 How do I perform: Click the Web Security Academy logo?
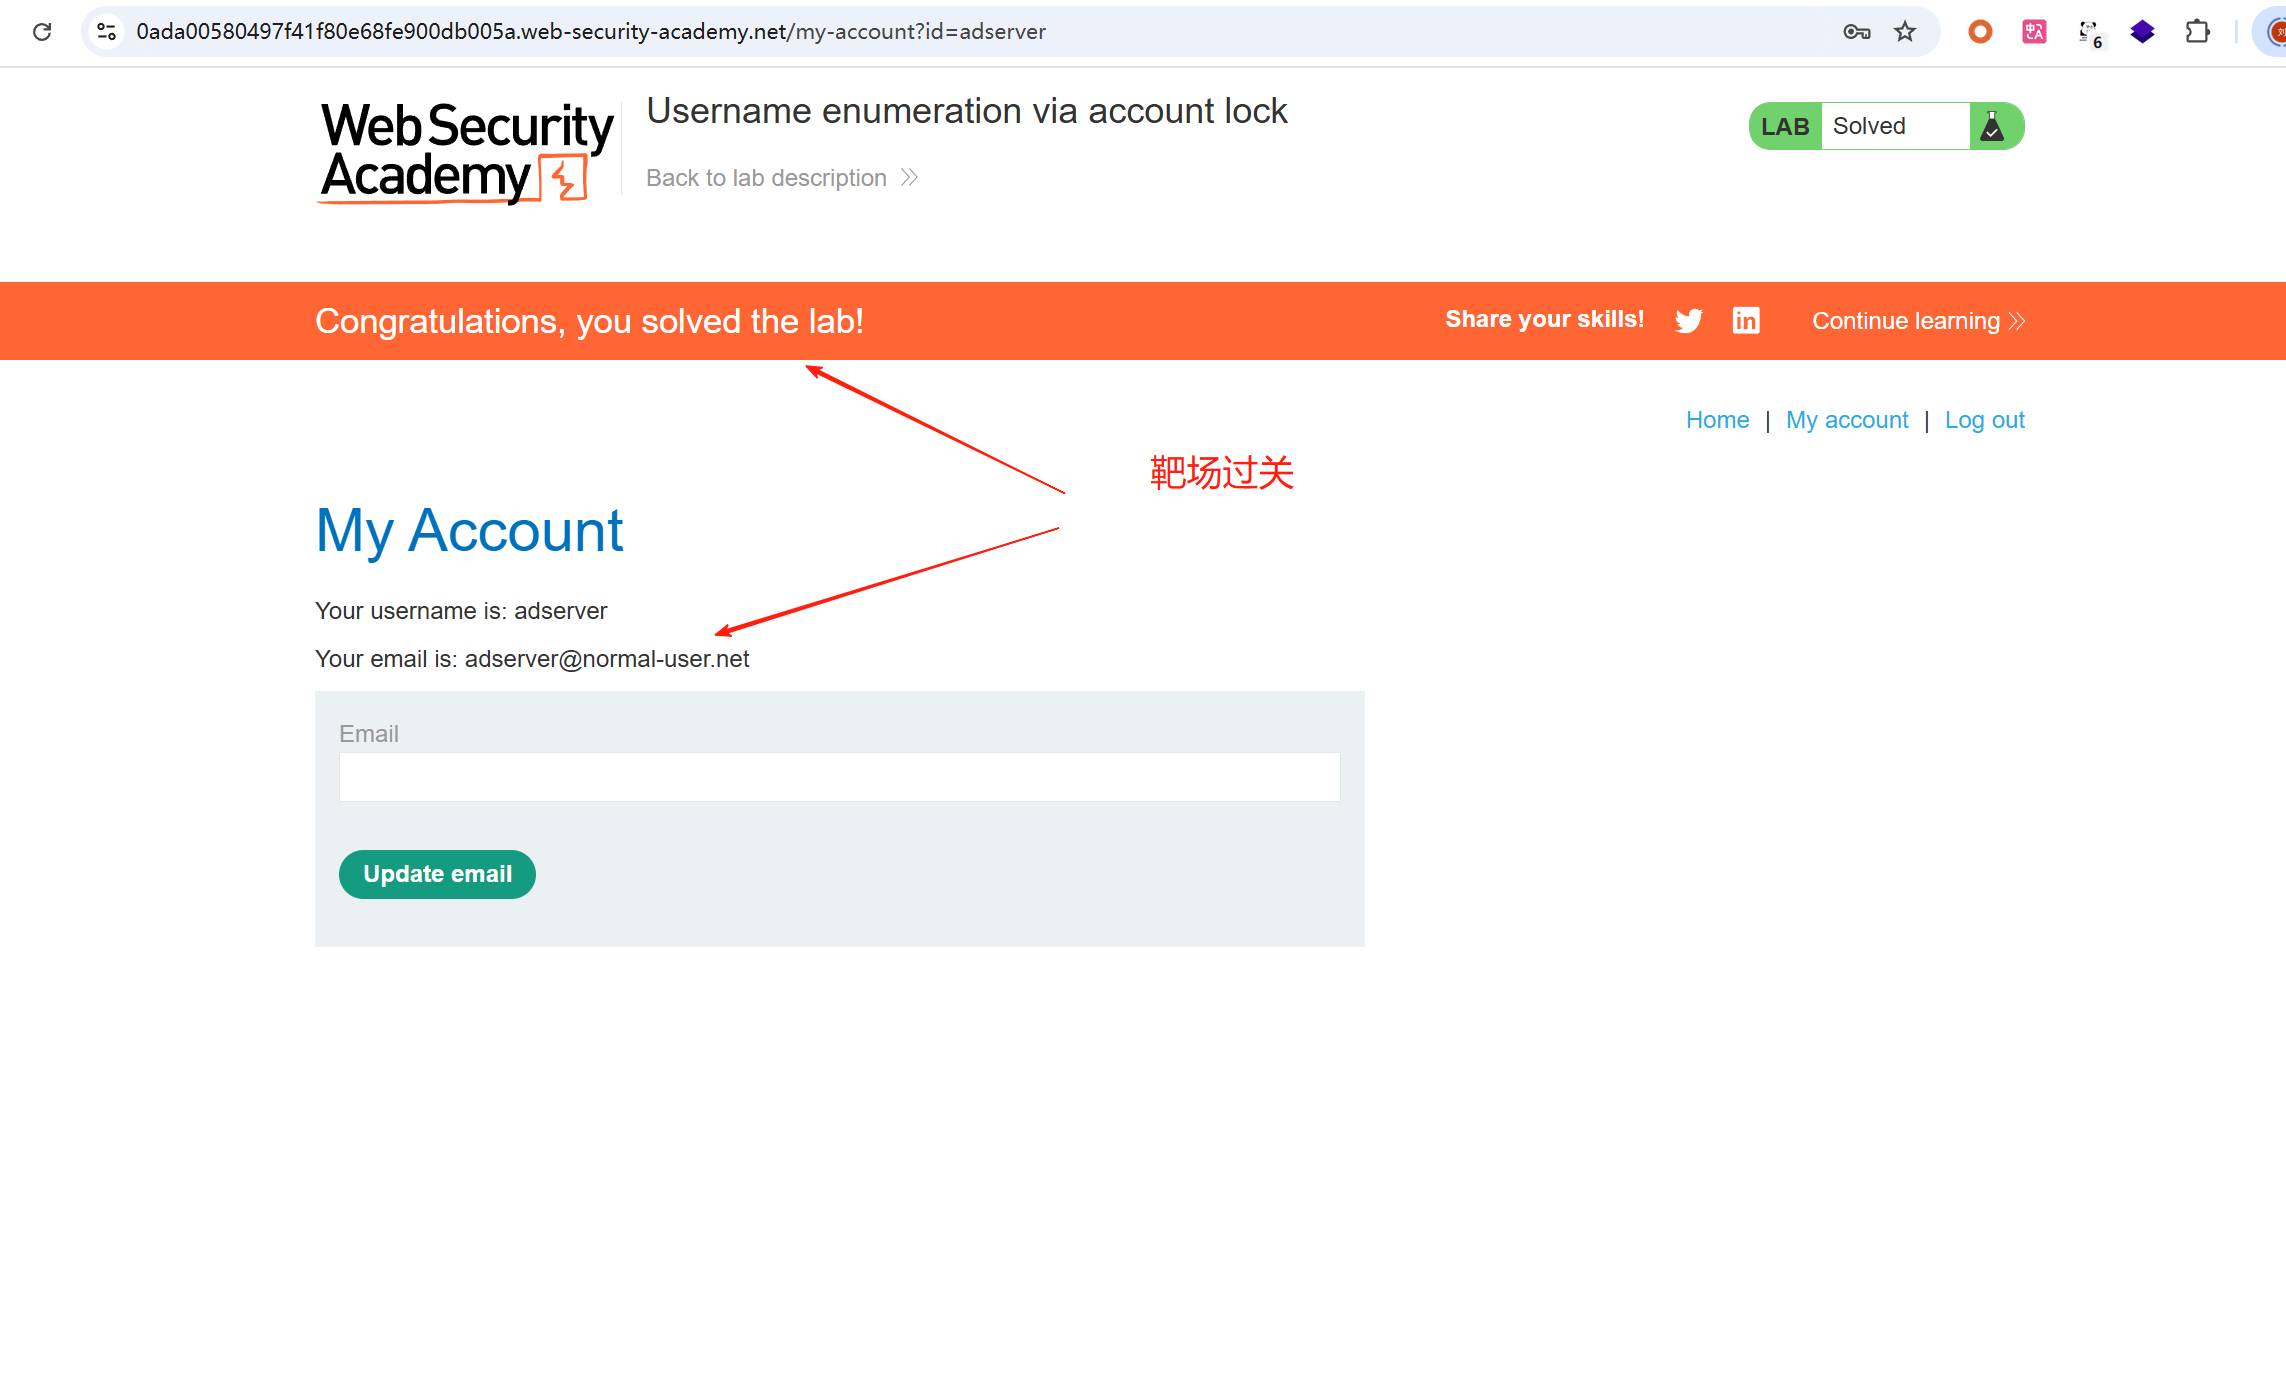pos(466,153)
